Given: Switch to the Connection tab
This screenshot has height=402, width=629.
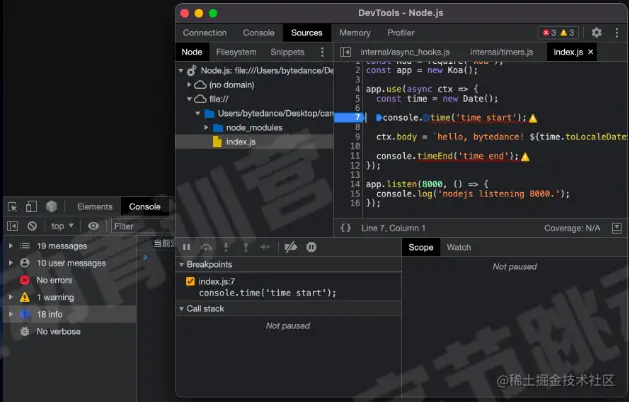Looking at the screenshot, I should [205, 32].
